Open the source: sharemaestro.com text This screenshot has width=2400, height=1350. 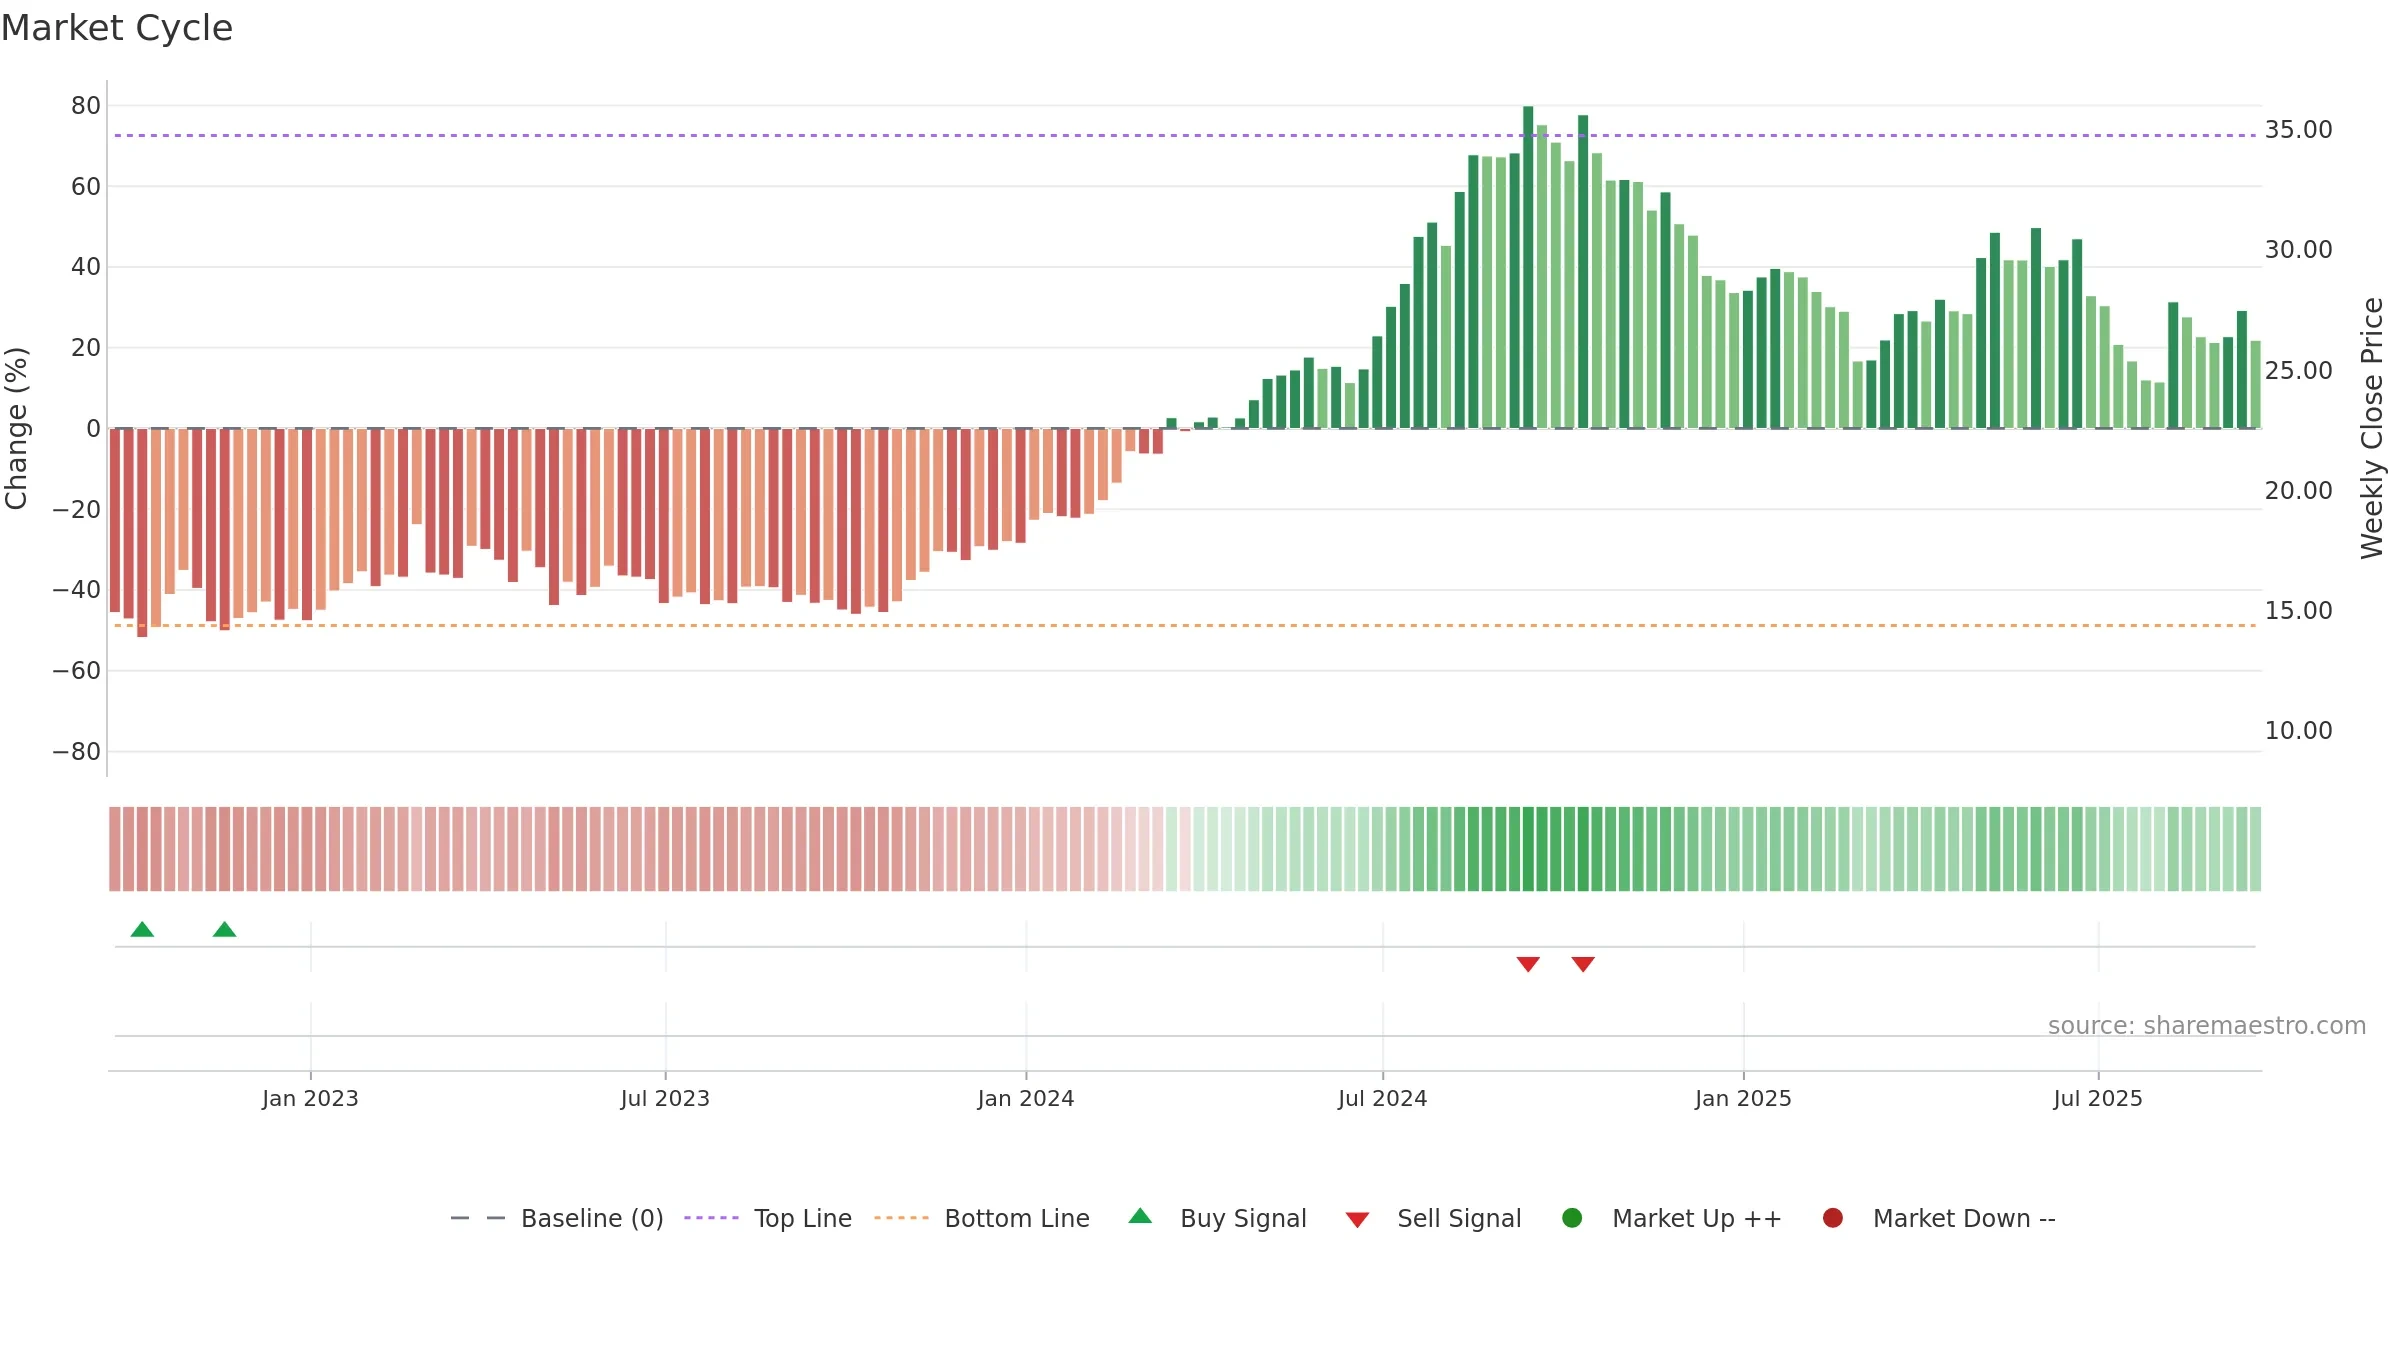[x=2207, y=1025]
